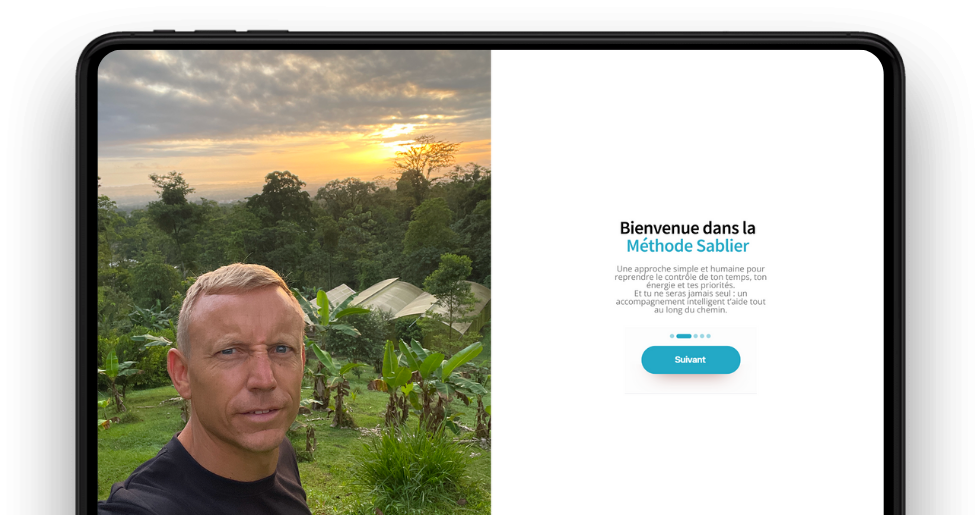Tap the man's face in photo
Image resolution: width=980 pixels, height=515 pixels.
245,369
